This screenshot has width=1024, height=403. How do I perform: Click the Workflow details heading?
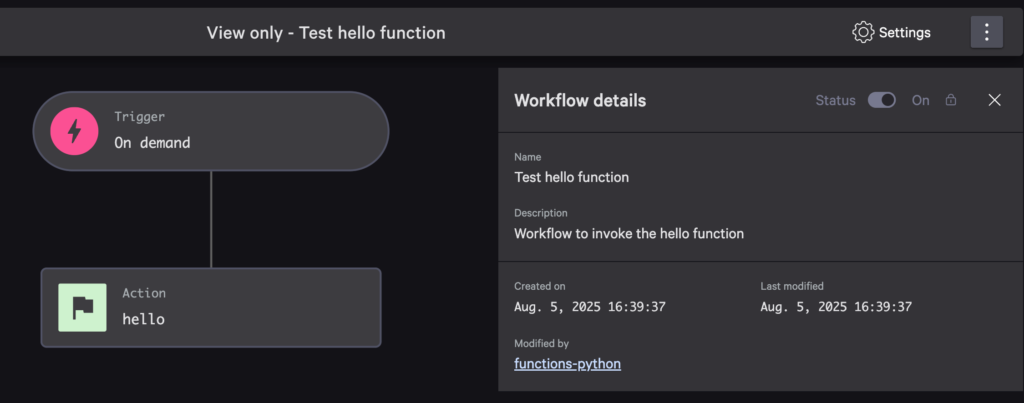click(x=579, y=100)
